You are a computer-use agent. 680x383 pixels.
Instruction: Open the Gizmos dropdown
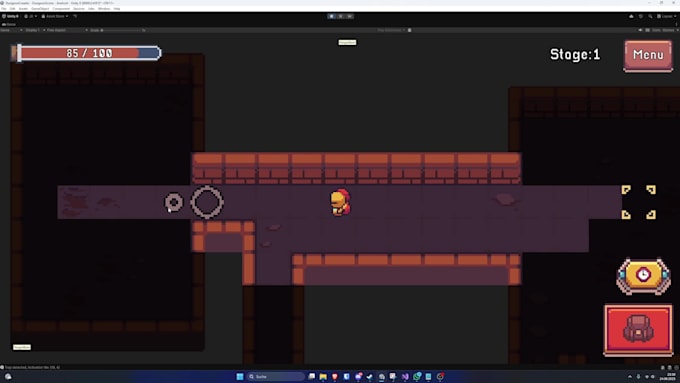pos(670,30)
